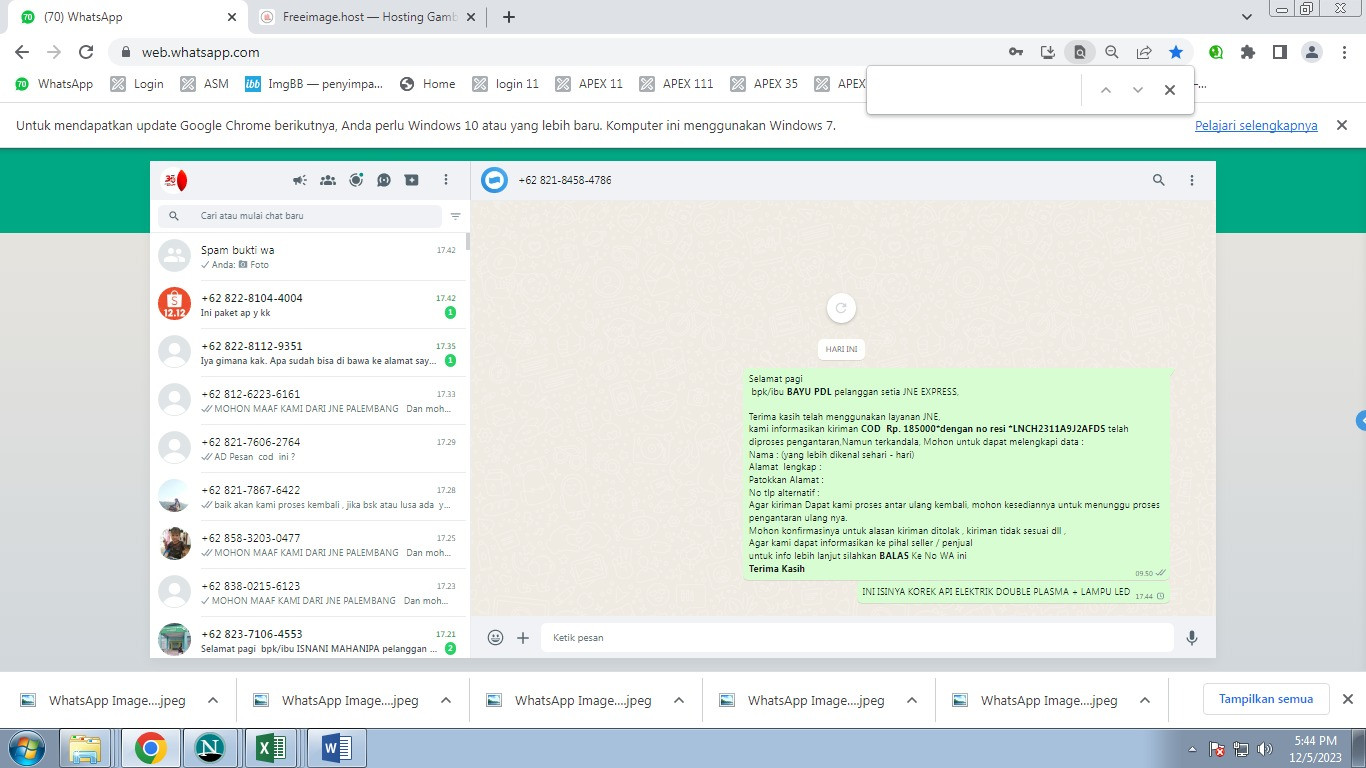Image resolution: width=1366 pixels, height=768 pixels.
Task: Open a new browser tab with plus button
Action: (x=509, y=17)
